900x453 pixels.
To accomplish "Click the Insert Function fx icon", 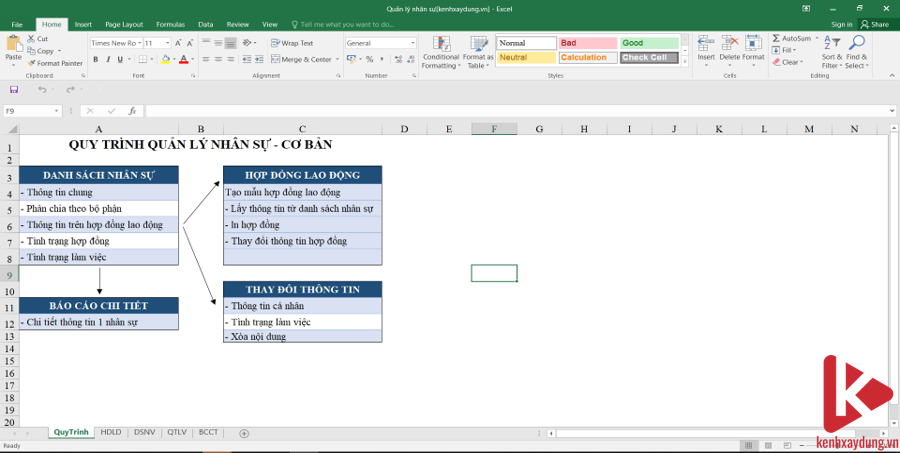I will (x=131, y=111).
